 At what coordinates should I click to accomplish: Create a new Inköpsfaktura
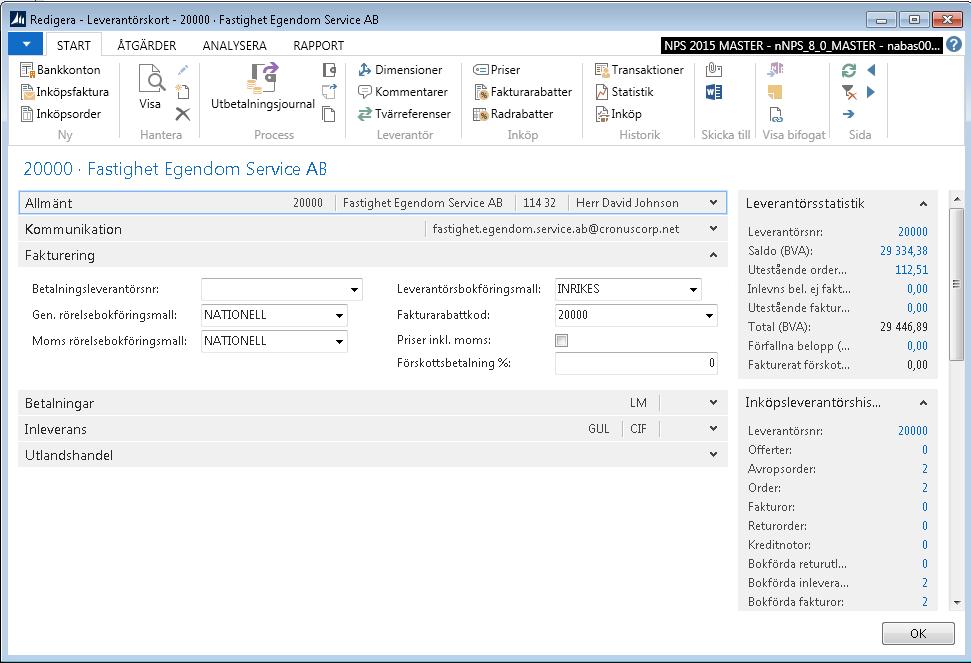[64, 92]
